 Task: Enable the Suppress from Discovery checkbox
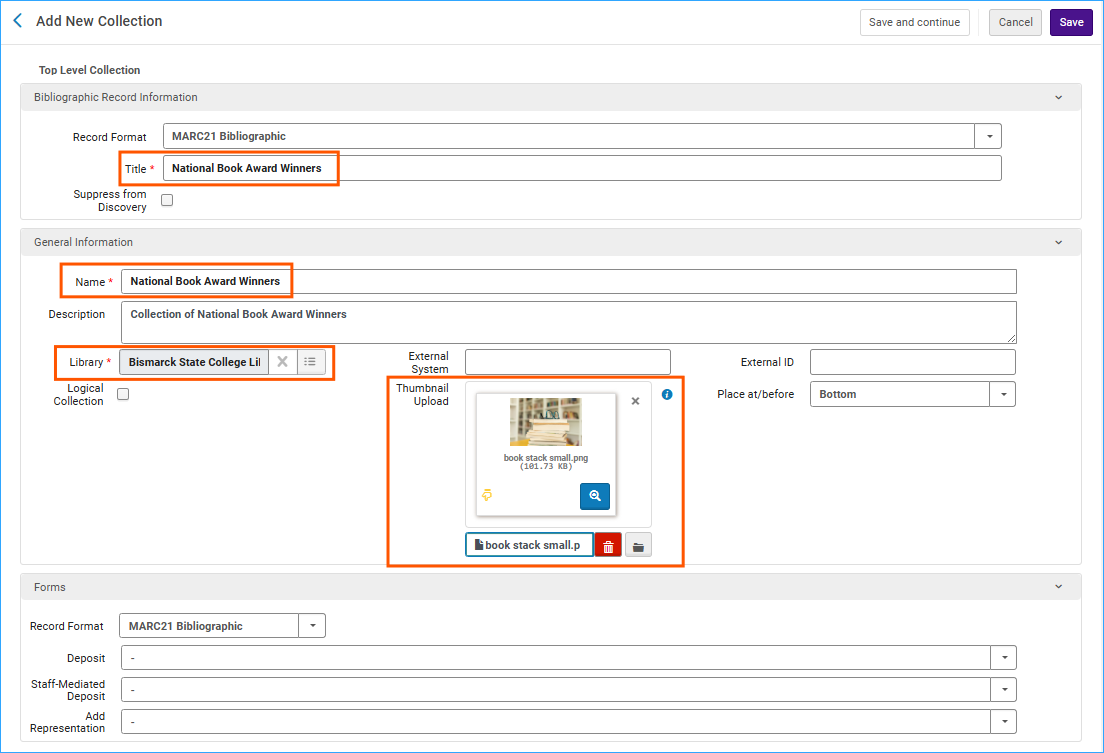[x=166, y=200]
